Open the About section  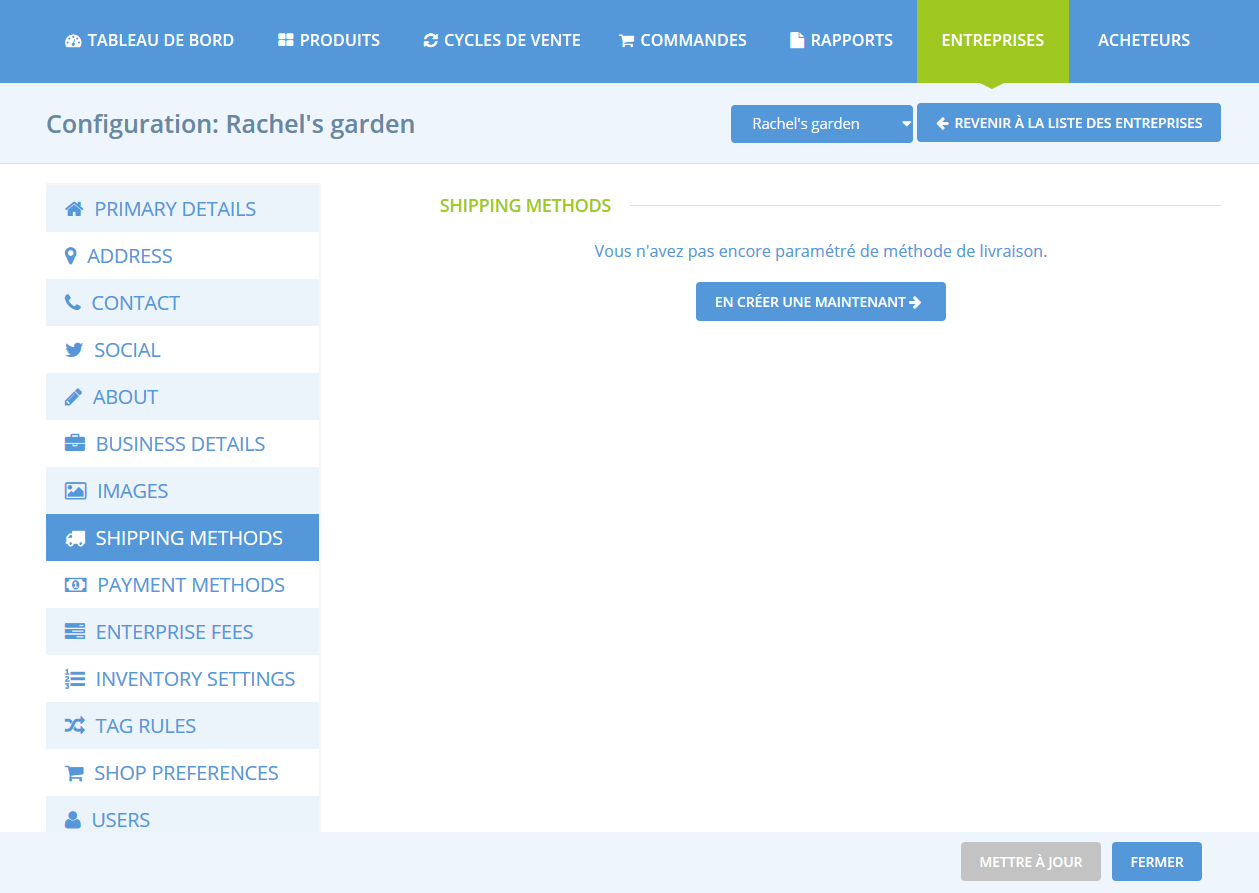coord(183,397)
